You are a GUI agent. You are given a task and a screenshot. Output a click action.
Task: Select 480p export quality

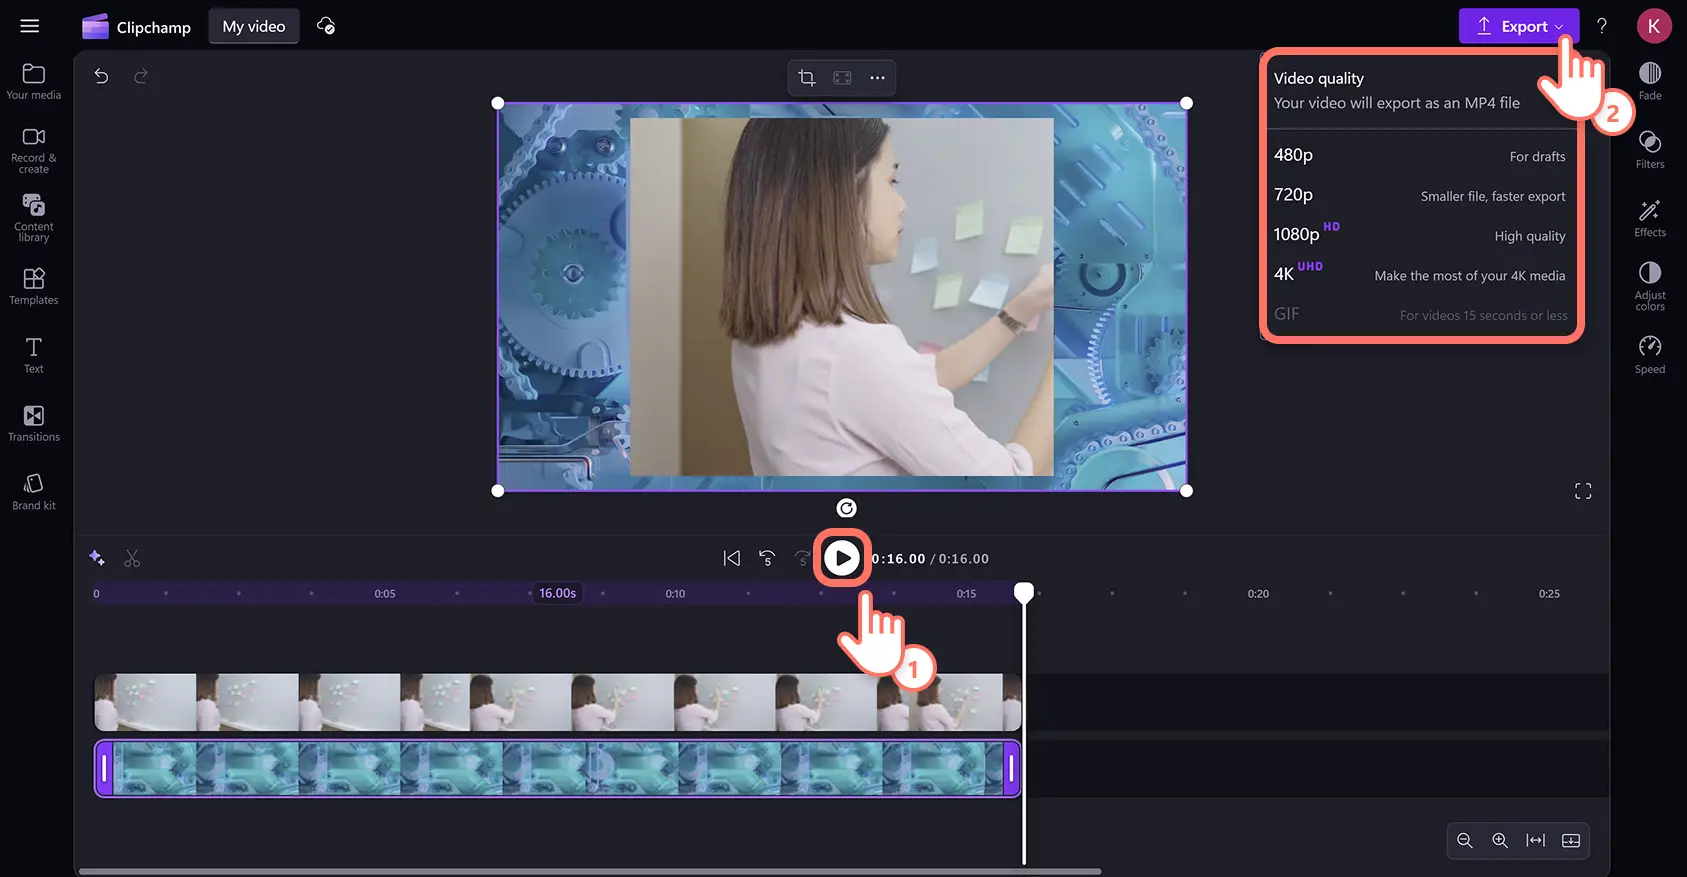[x=1420, y=155]
